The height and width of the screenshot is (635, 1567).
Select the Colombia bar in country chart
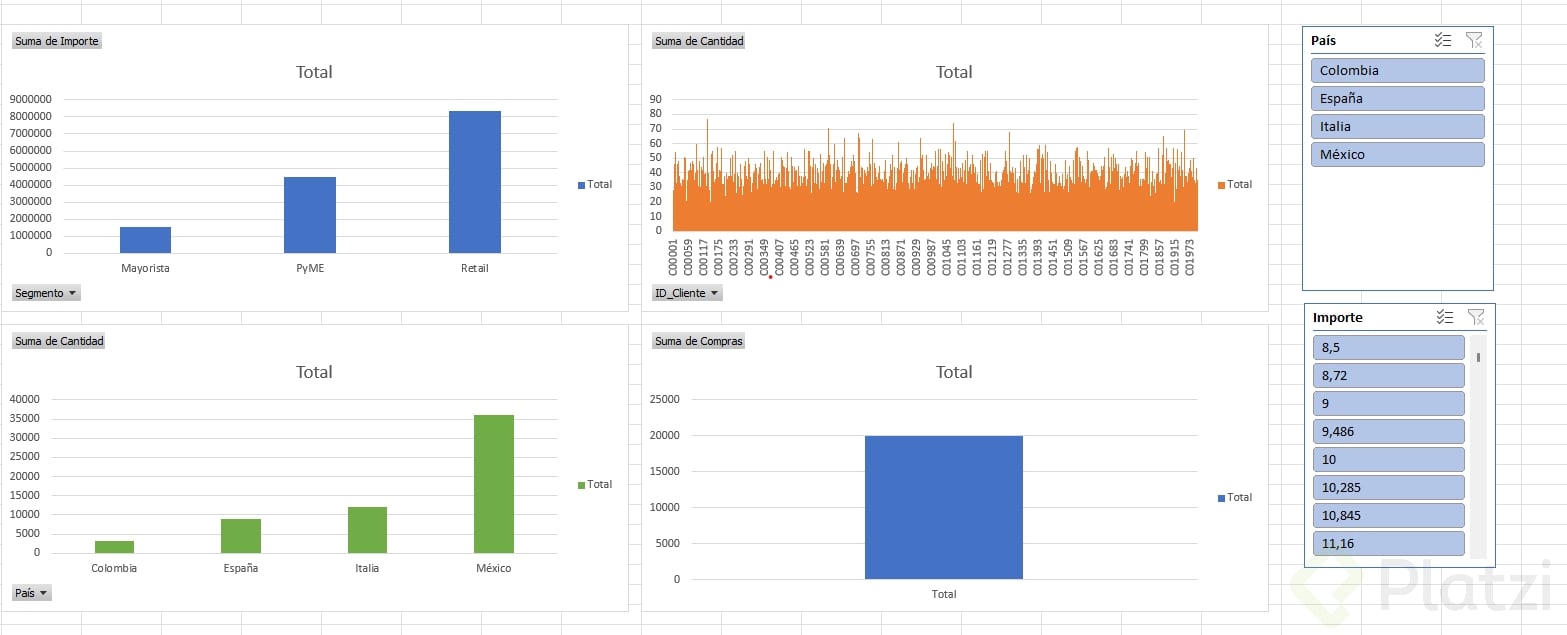point(114,547)
